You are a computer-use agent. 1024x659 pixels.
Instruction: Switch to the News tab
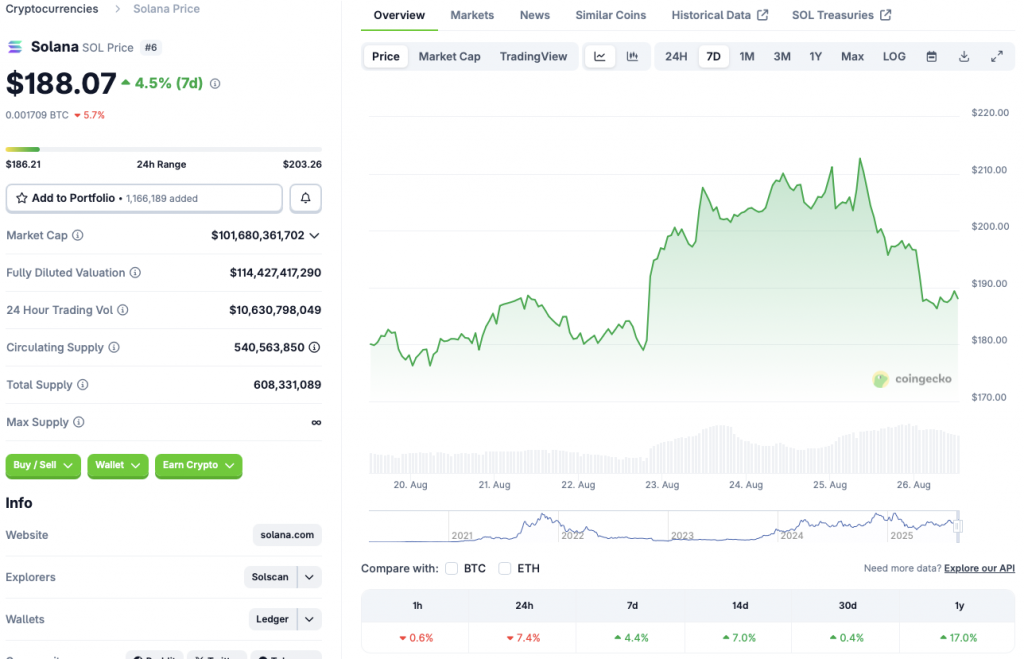pos(535,15)
